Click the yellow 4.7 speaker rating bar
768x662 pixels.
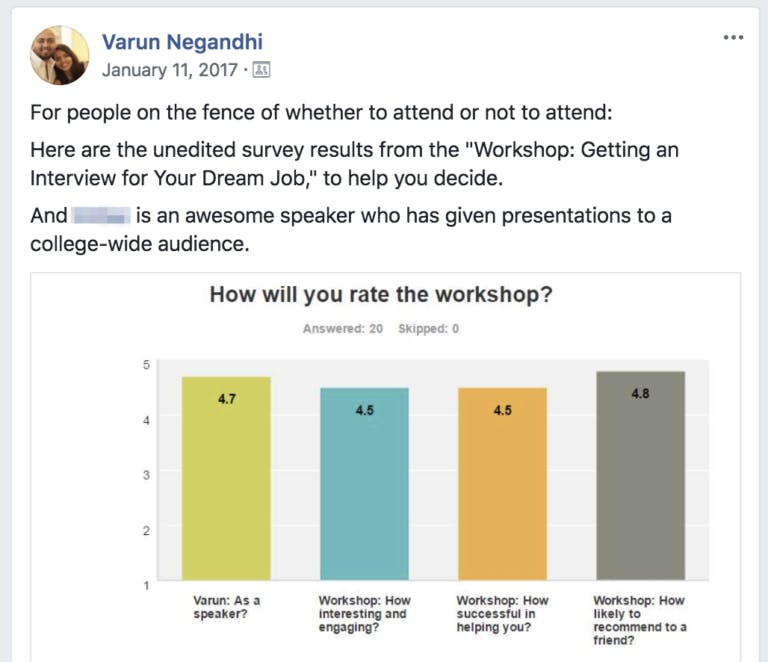pyautogui.click(x=226, y=478)
